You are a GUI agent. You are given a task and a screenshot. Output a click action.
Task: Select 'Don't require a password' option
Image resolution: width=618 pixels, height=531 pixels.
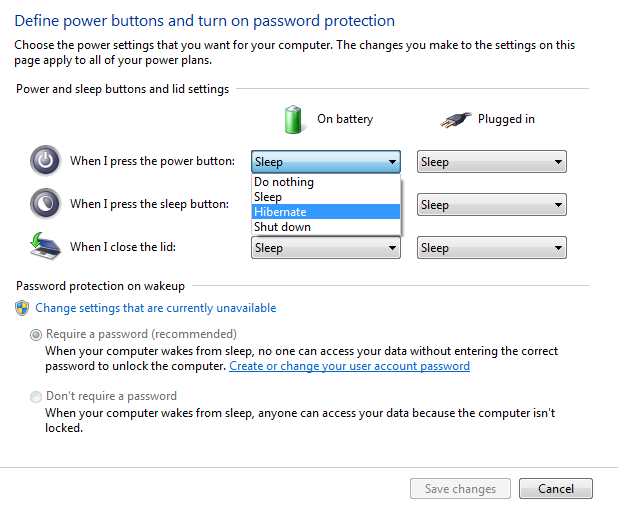pyautogui.click(x=37, y=396)
